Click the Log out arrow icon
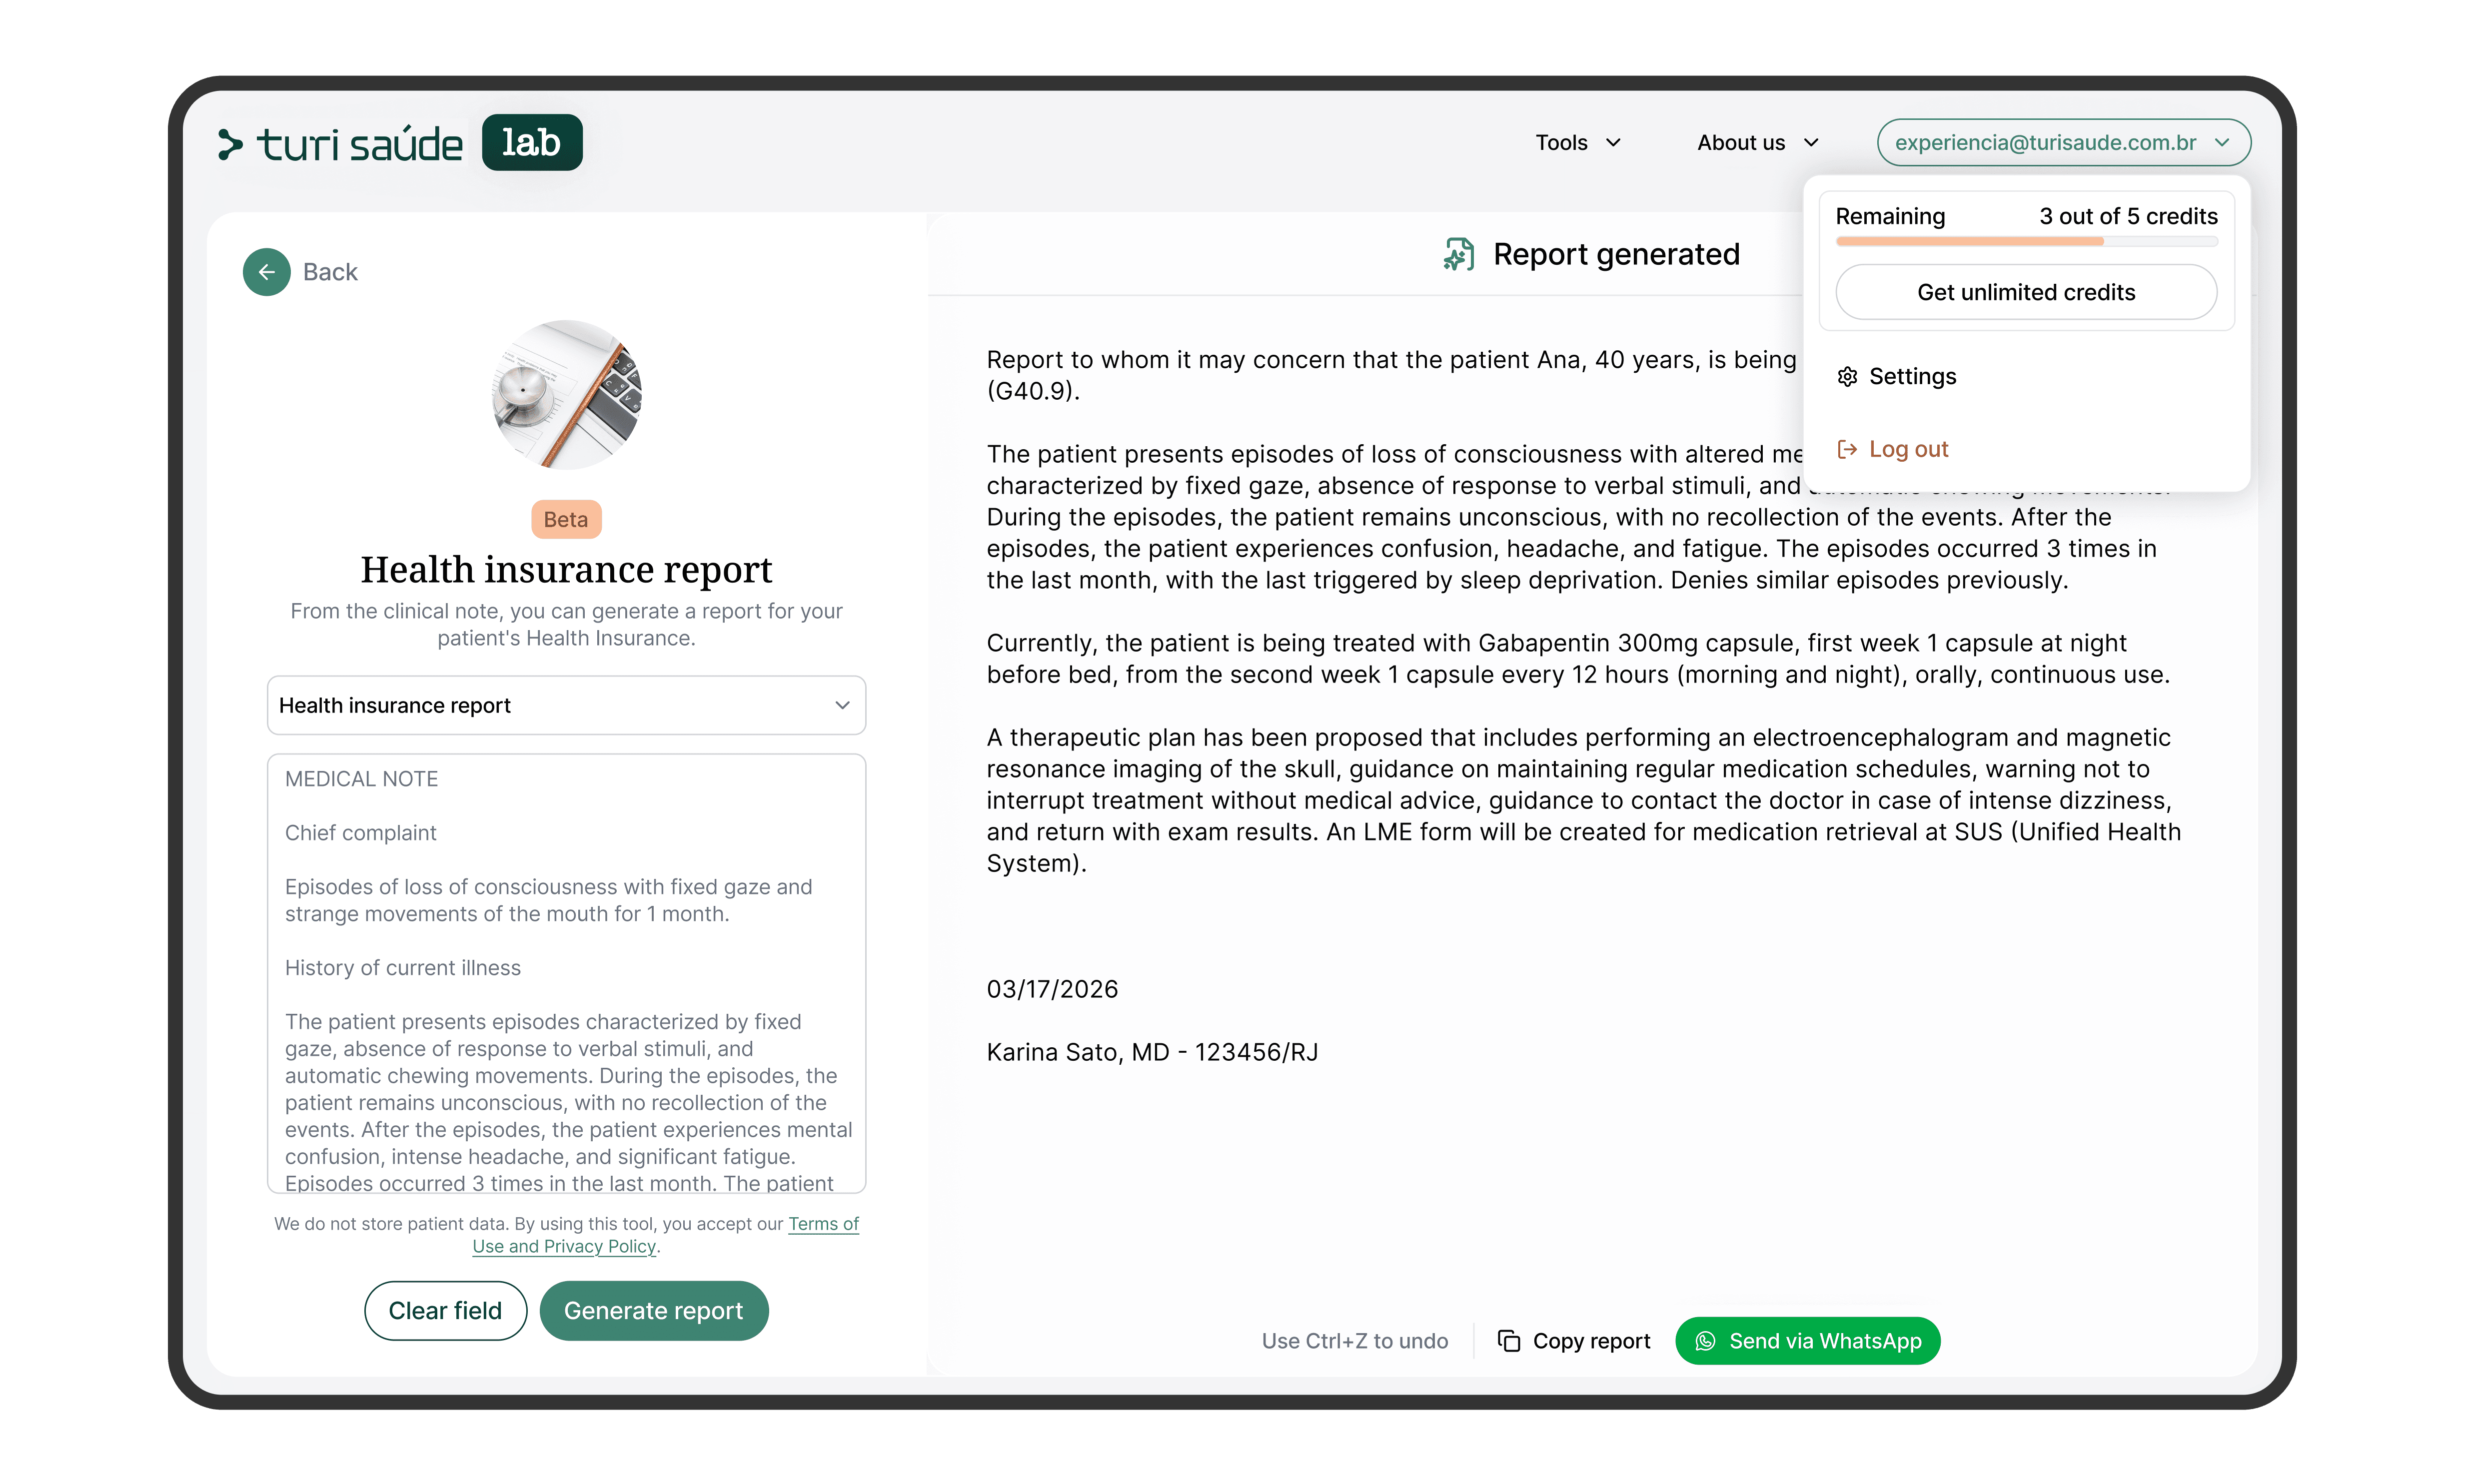Image resolution: width=2465 pixels, height=1484 pixels. point(1847,449)
